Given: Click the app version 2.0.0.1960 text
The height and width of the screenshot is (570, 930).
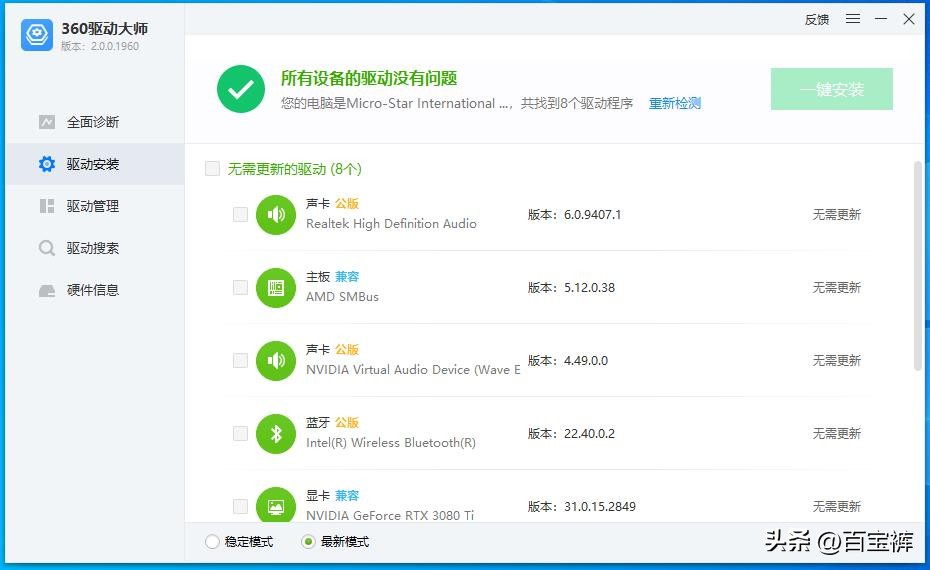Looking at the screenshot, I should pos(114,46).
